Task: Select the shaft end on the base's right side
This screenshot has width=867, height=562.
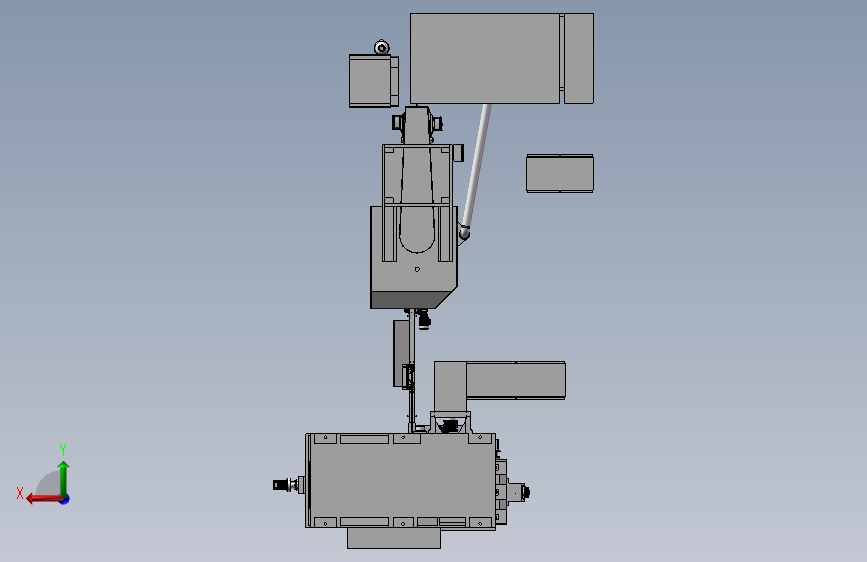Action: [520, 492]
